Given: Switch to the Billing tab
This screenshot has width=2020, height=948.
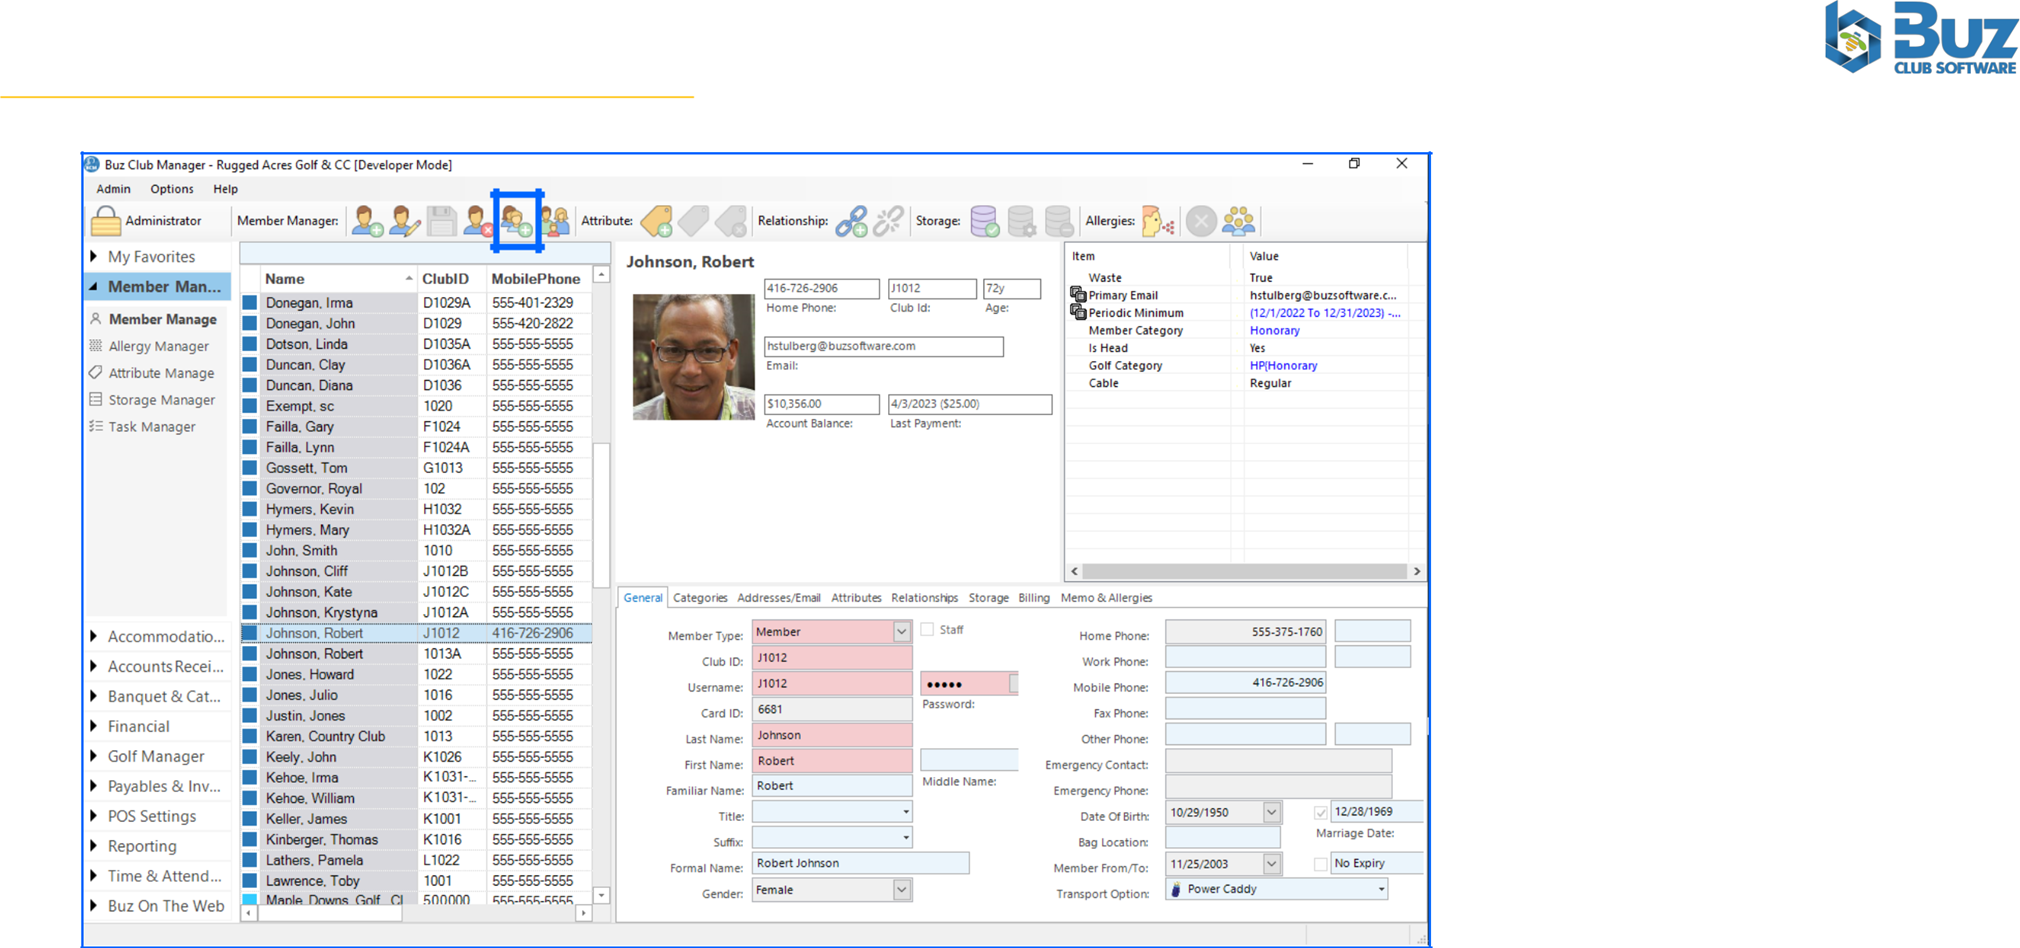Looking at the screenshot, I should coord(1033,598).
